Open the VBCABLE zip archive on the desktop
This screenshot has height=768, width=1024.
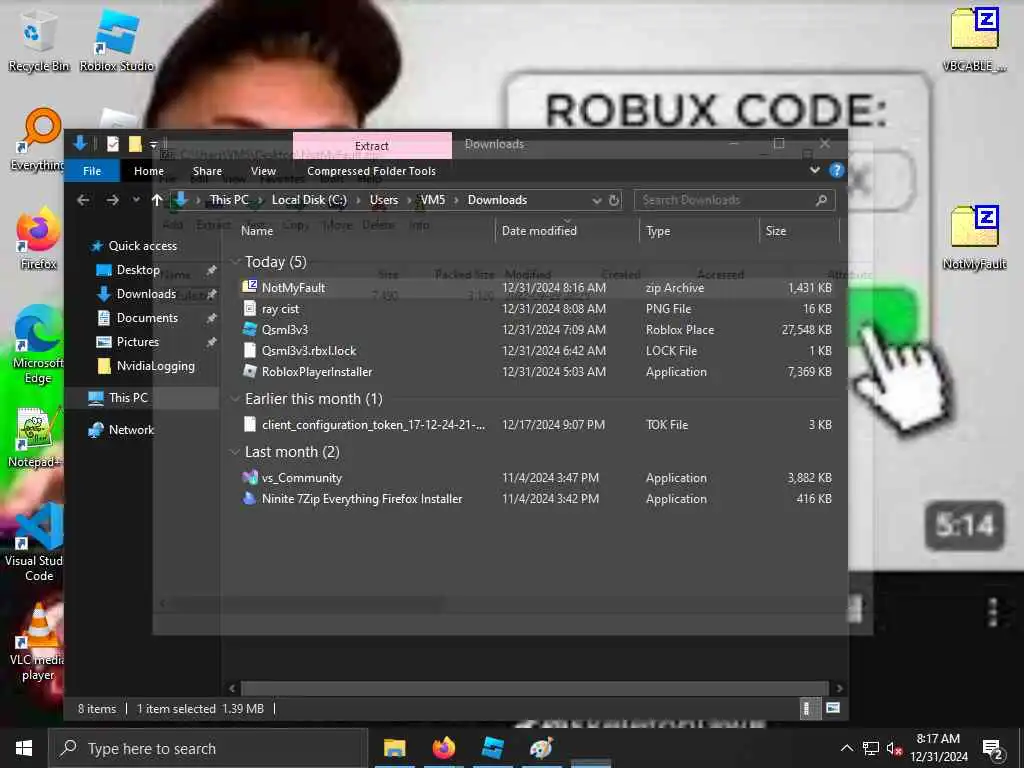pos(974,39)
